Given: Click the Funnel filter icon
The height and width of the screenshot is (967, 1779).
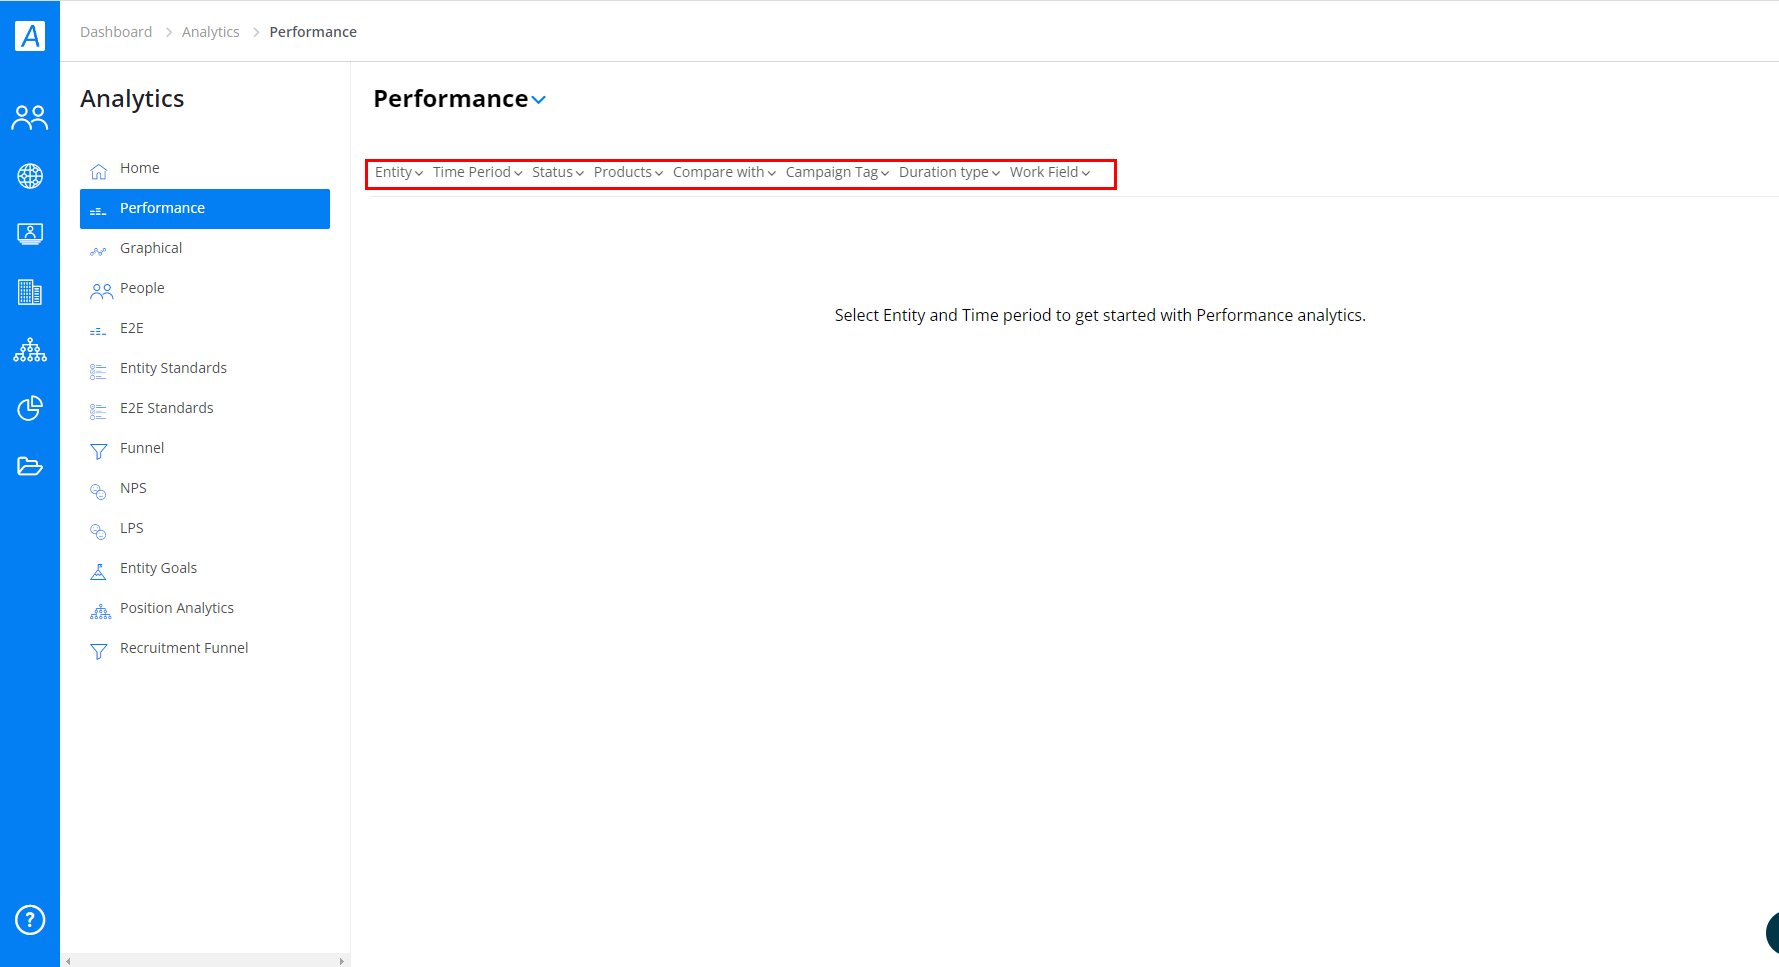Looking at the screenshot, I should point(98,451).
